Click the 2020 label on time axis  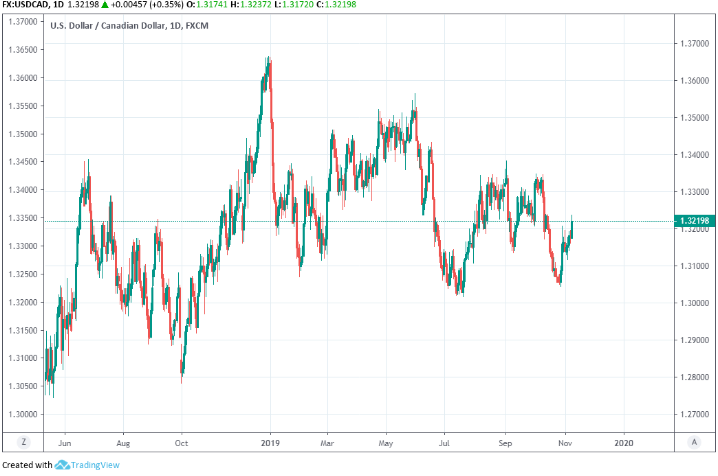tap(623, 440)
